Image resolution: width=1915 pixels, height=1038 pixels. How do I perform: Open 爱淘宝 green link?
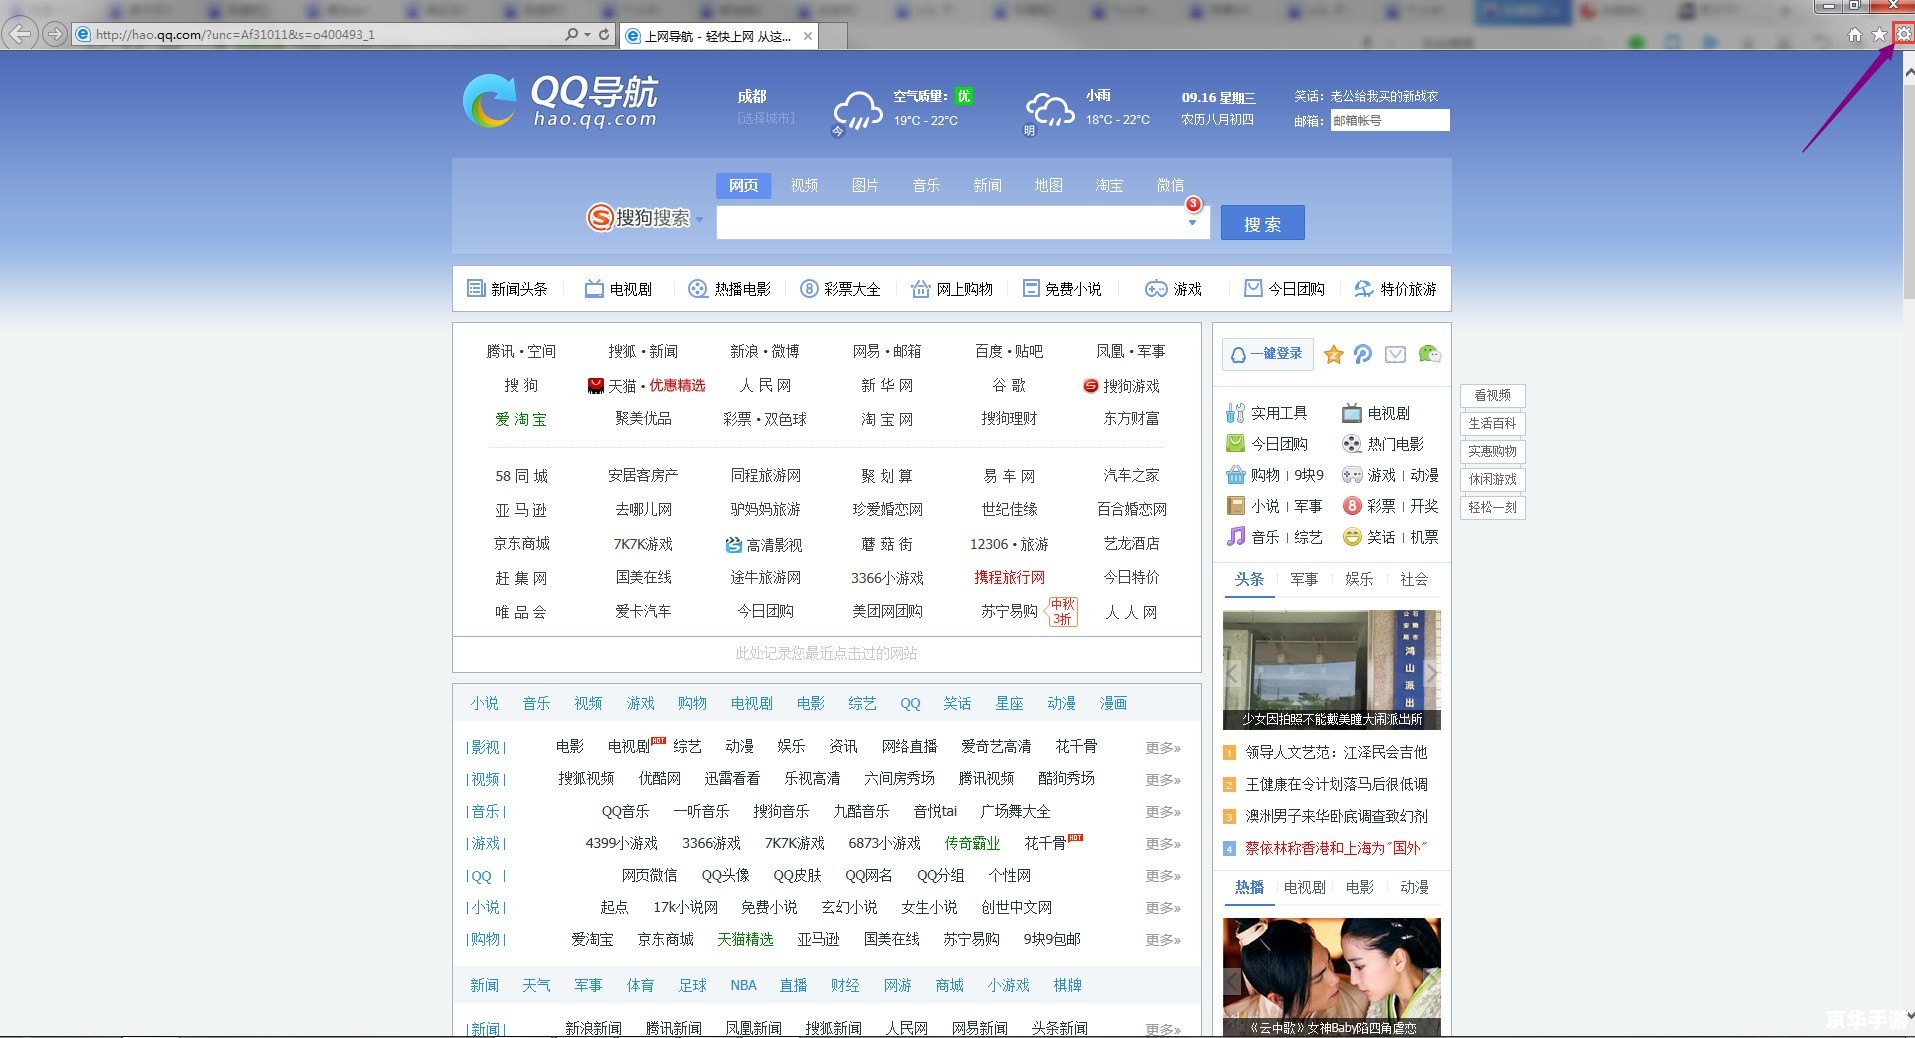coord(521,420)
